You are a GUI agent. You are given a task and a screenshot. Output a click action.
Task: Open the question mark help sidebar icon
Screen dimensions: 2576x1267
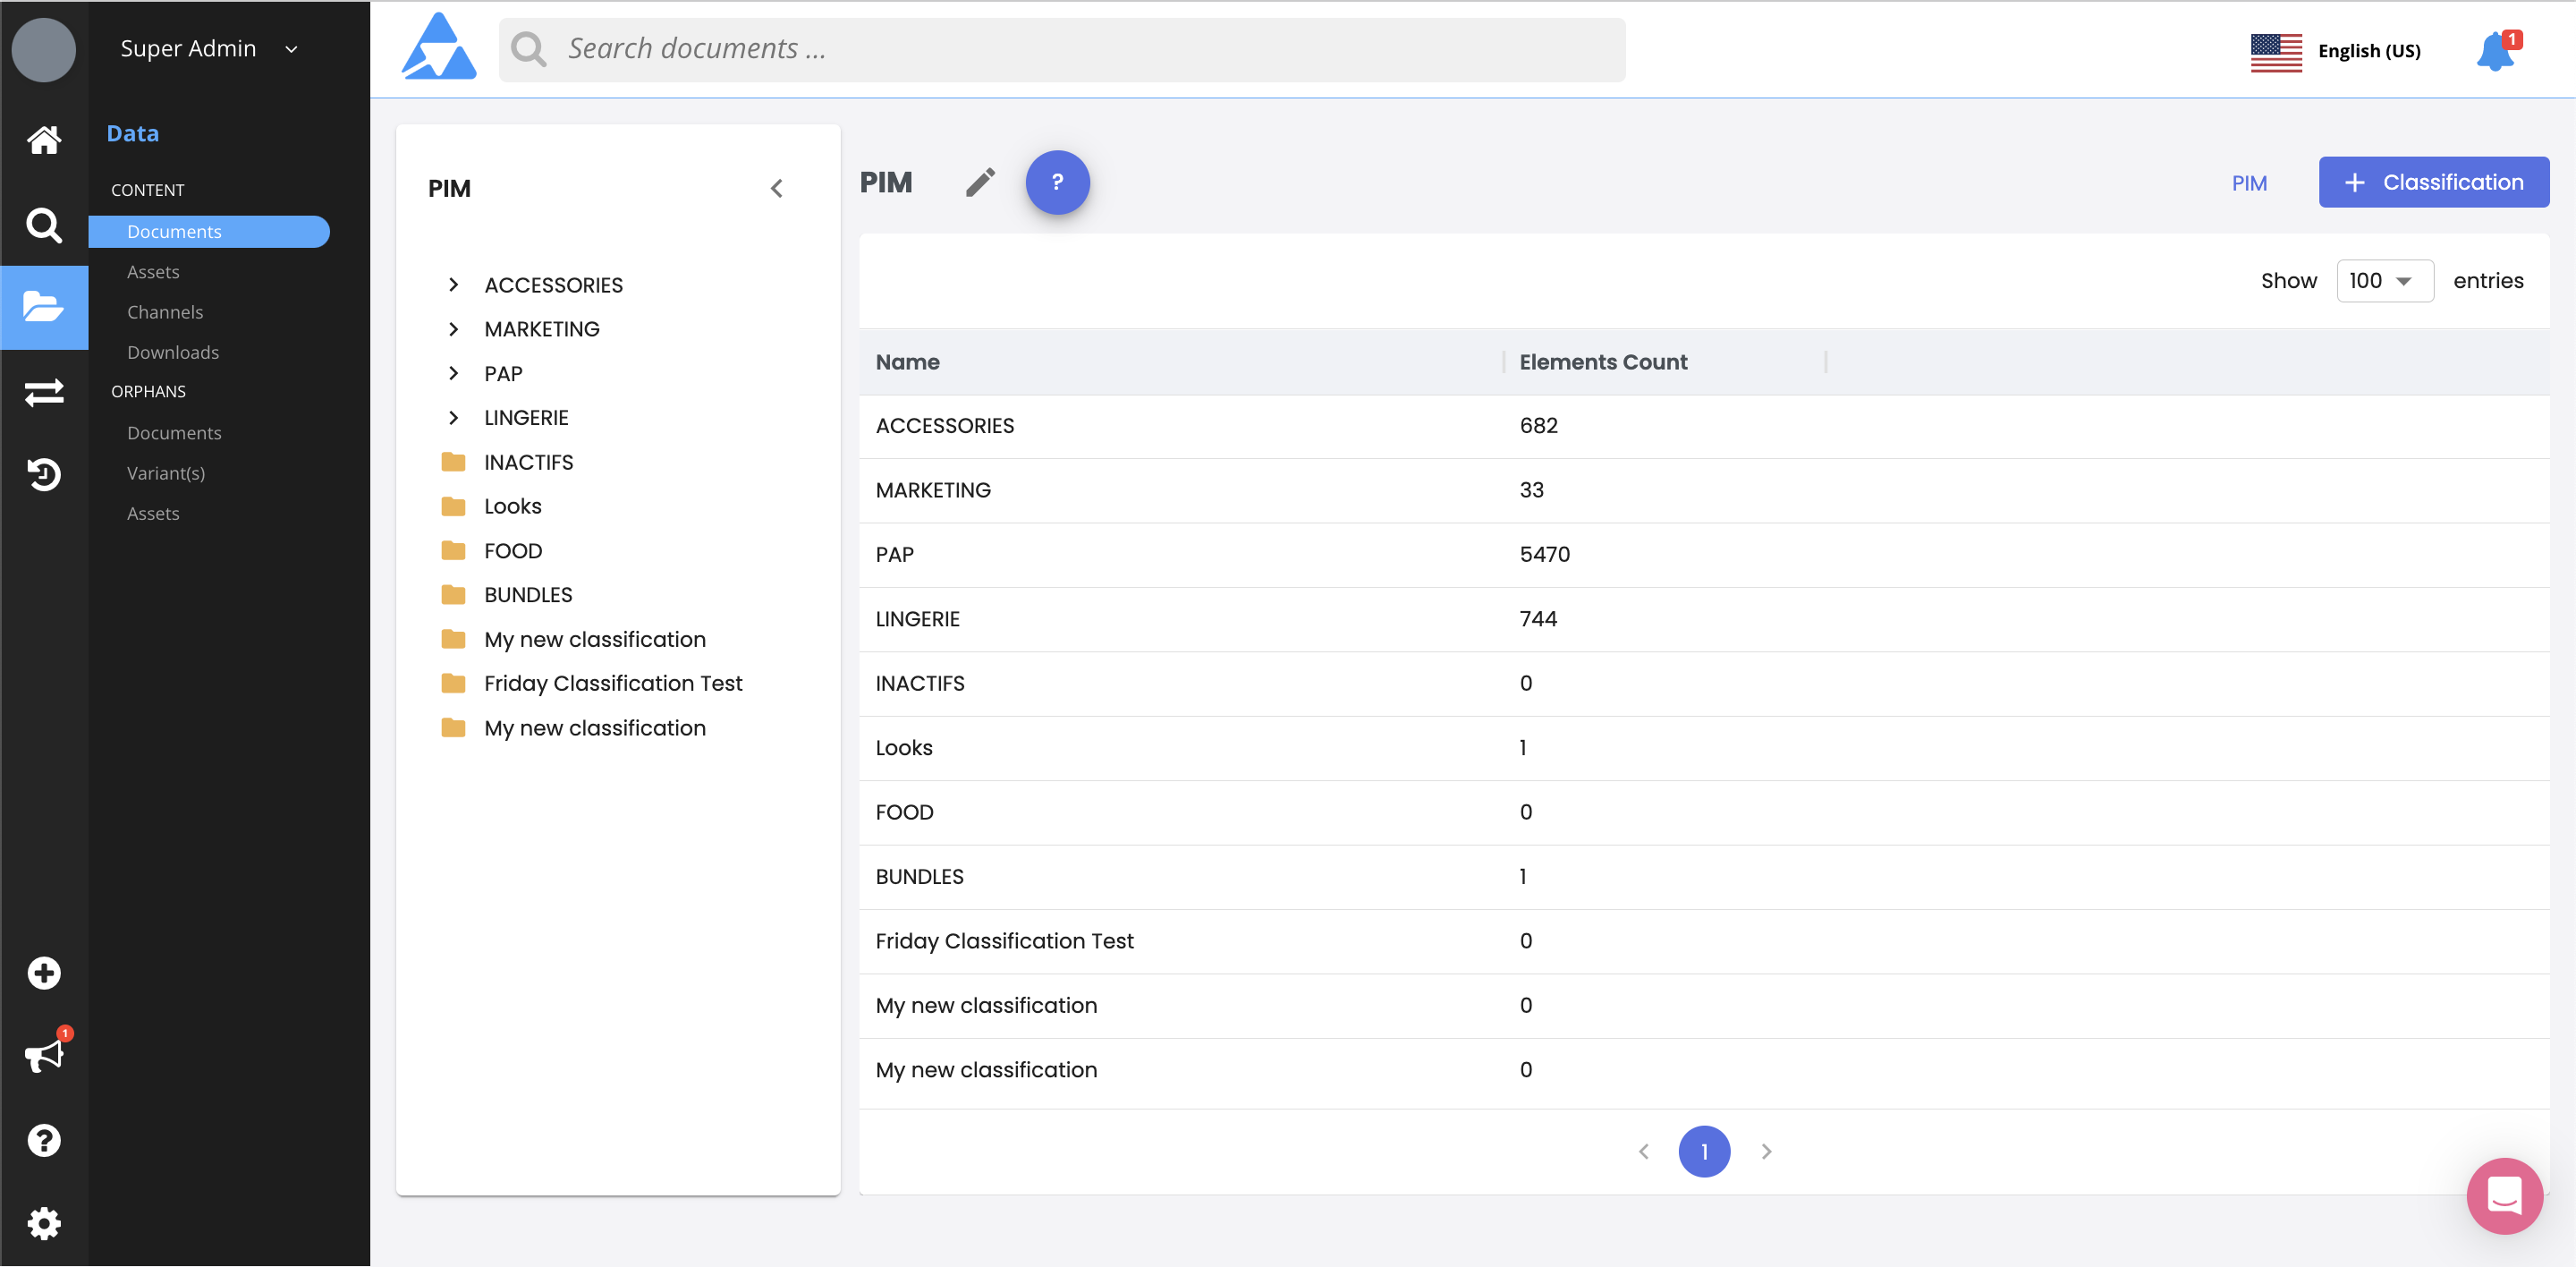coord(44,1140)
